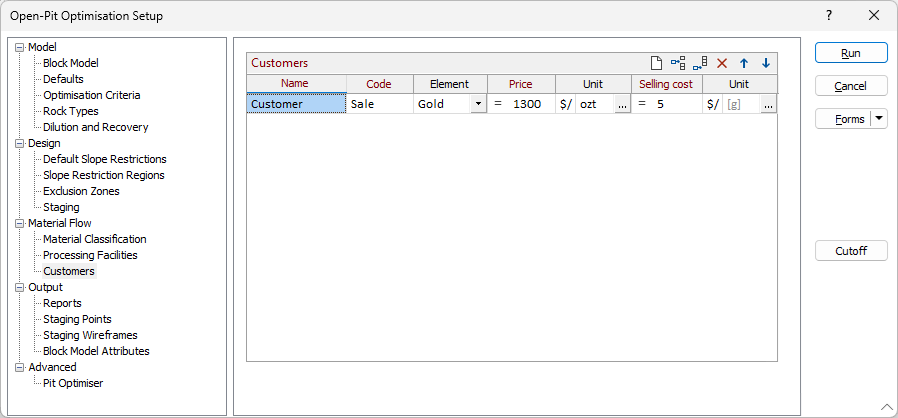Click the Model tree label

pyautogui.click(x=42, y=48)
